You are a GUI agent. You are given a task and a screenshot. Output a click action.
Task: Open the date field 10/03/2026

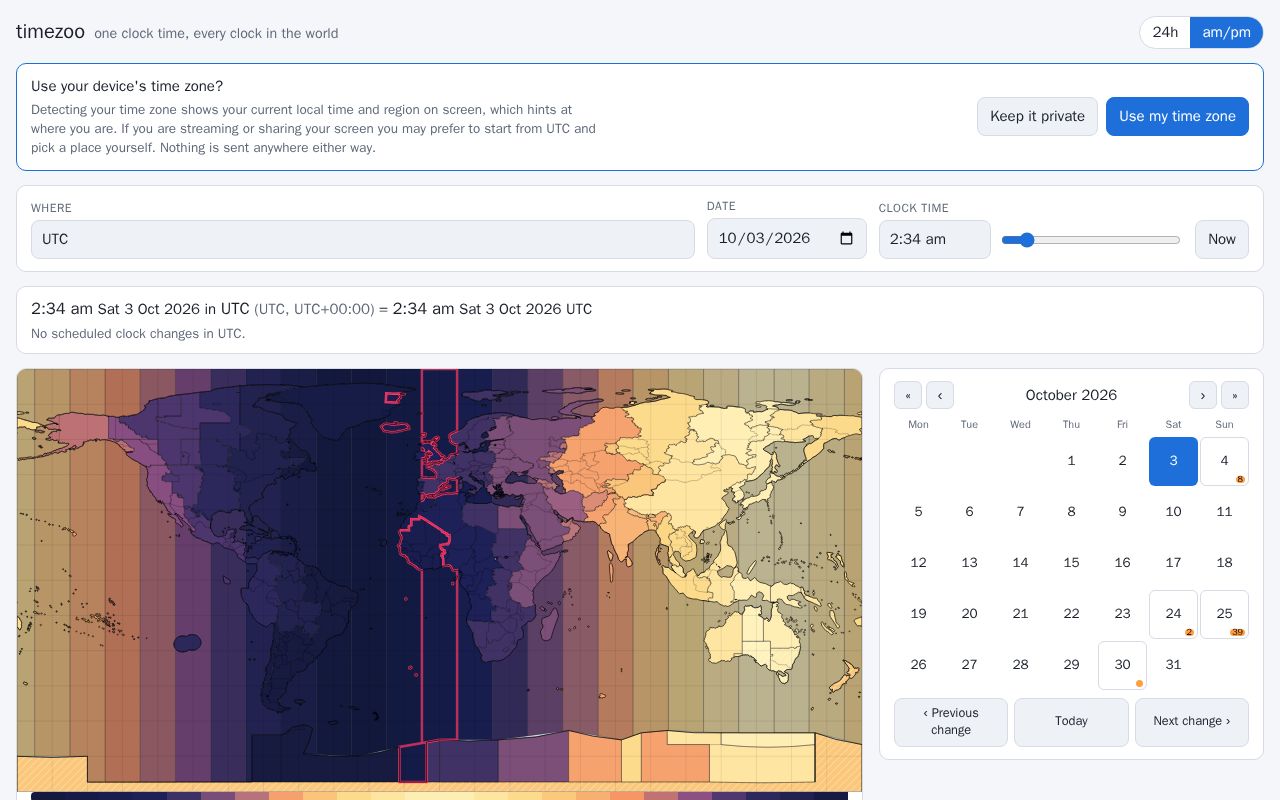click(x=787, y=239)
